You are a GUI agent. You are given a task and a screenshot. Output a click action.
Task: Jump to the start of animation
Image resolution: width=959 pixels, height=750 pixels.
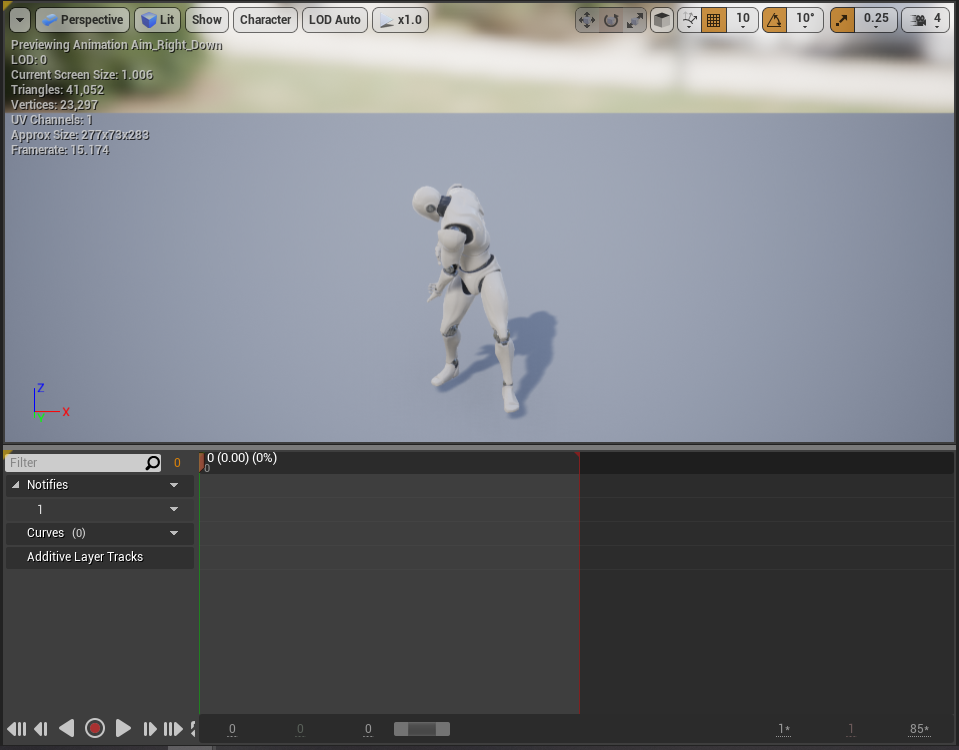coord(17,729)
